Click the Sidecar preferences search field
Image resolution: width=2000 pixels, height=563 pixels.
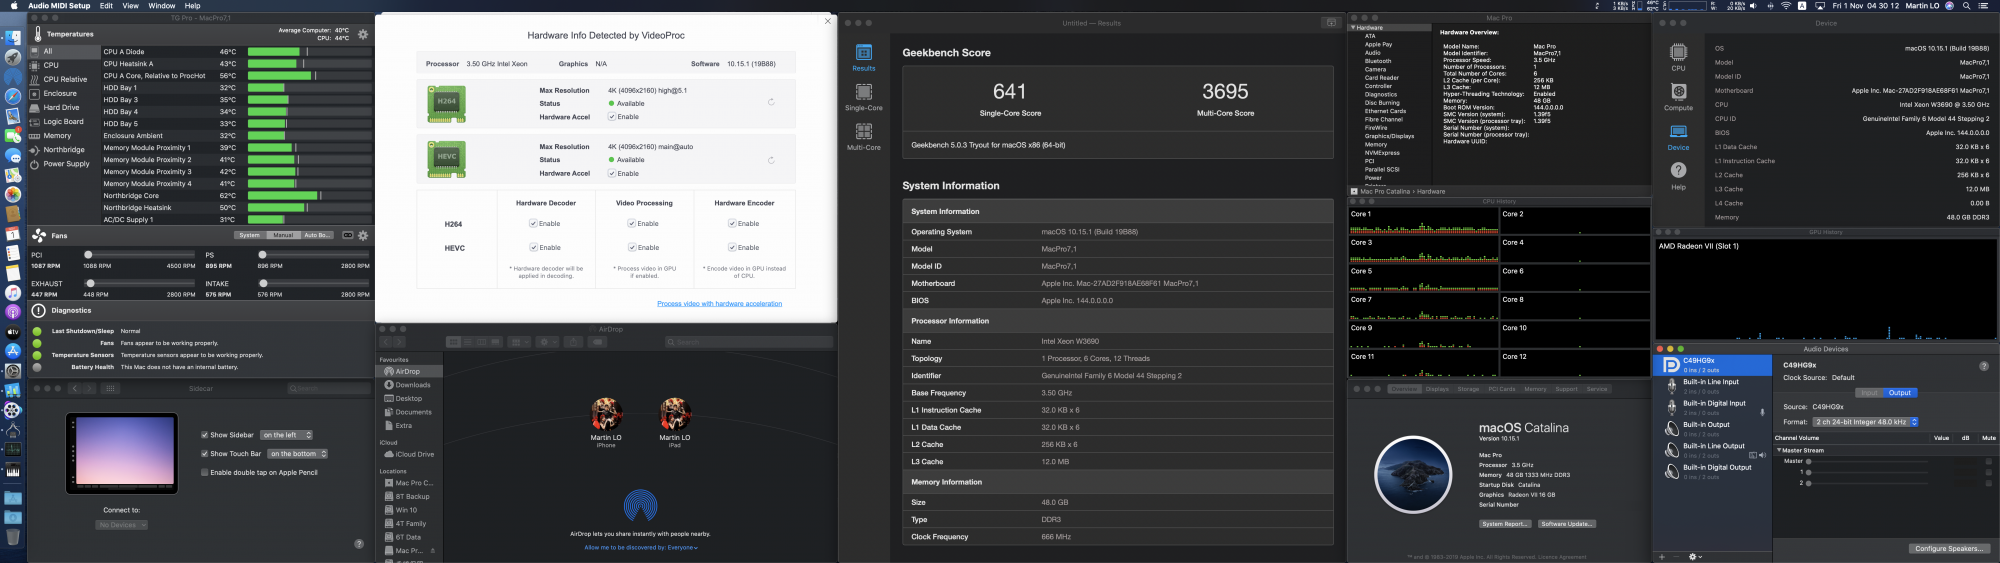pyautogui.click(x=328, y=388)
